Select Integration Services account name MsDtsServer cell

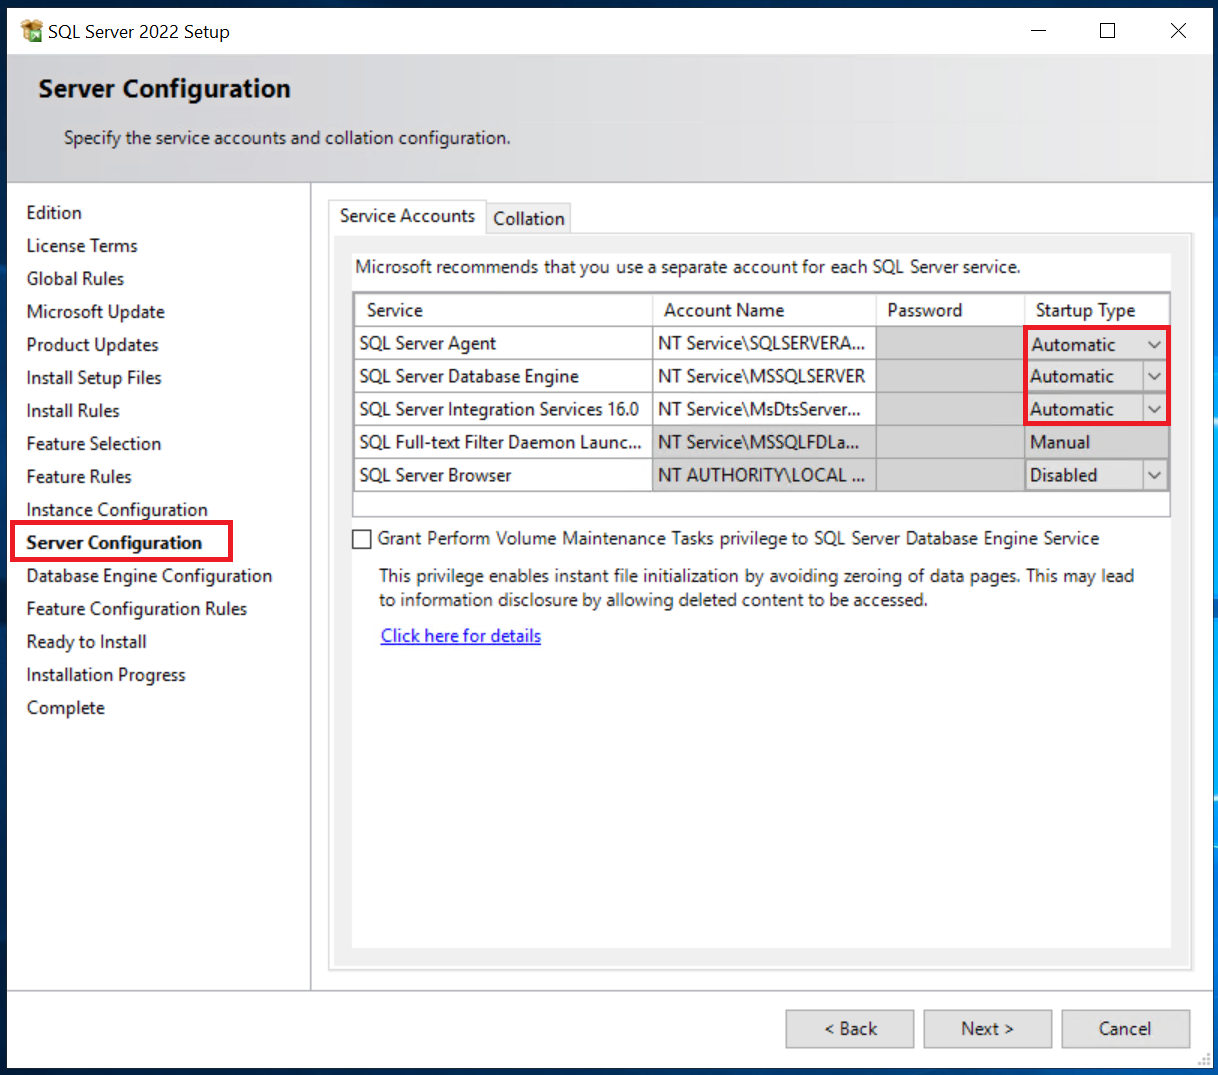[764, 409]
